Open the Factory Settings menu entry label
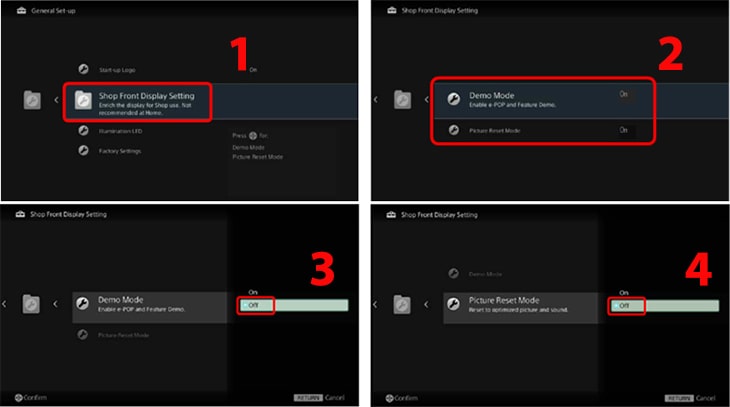The width and height of the screenshot is (730, 407). (120, 151)
